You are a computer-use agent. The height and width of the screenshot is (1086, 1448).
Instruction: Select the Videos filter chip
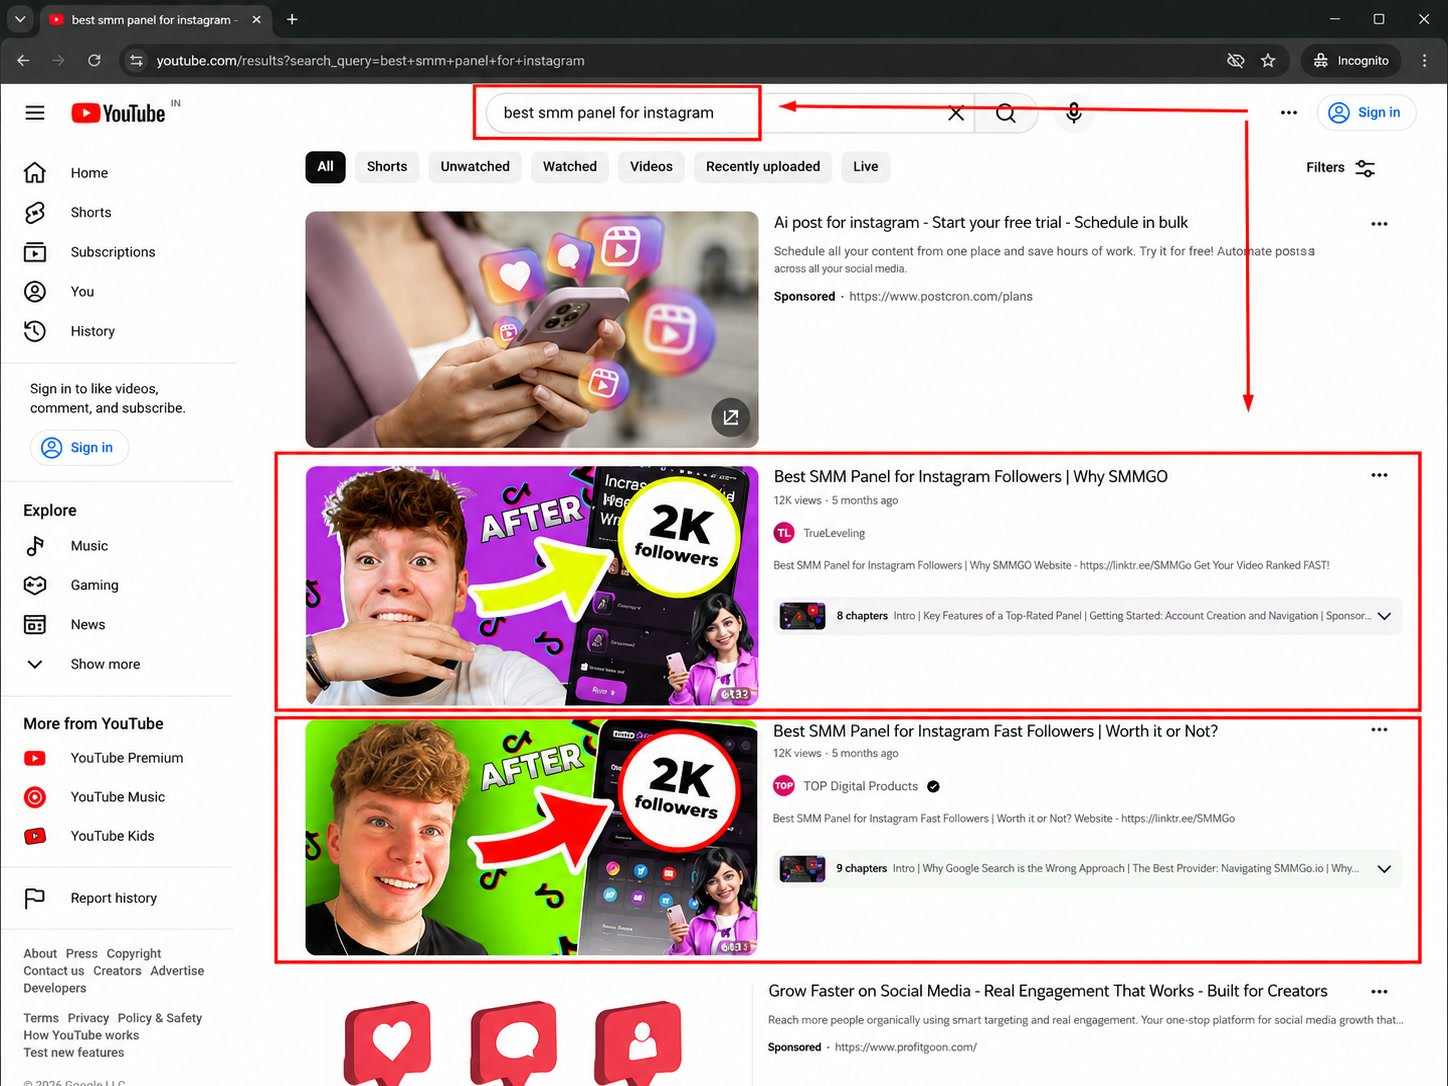pos(651,167)
